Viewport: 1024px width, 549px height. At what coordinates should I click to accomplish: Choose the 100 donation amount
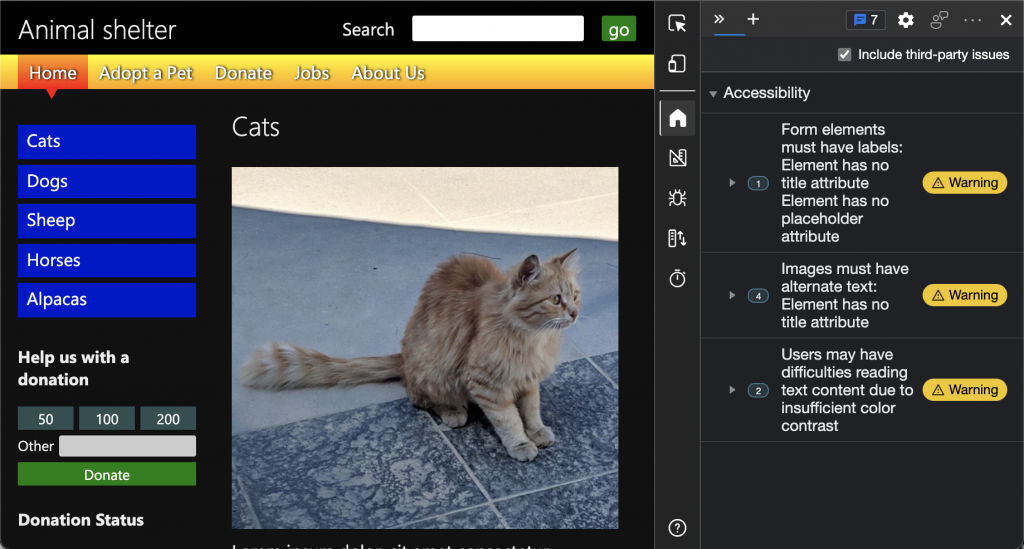(x=107, y=418)
